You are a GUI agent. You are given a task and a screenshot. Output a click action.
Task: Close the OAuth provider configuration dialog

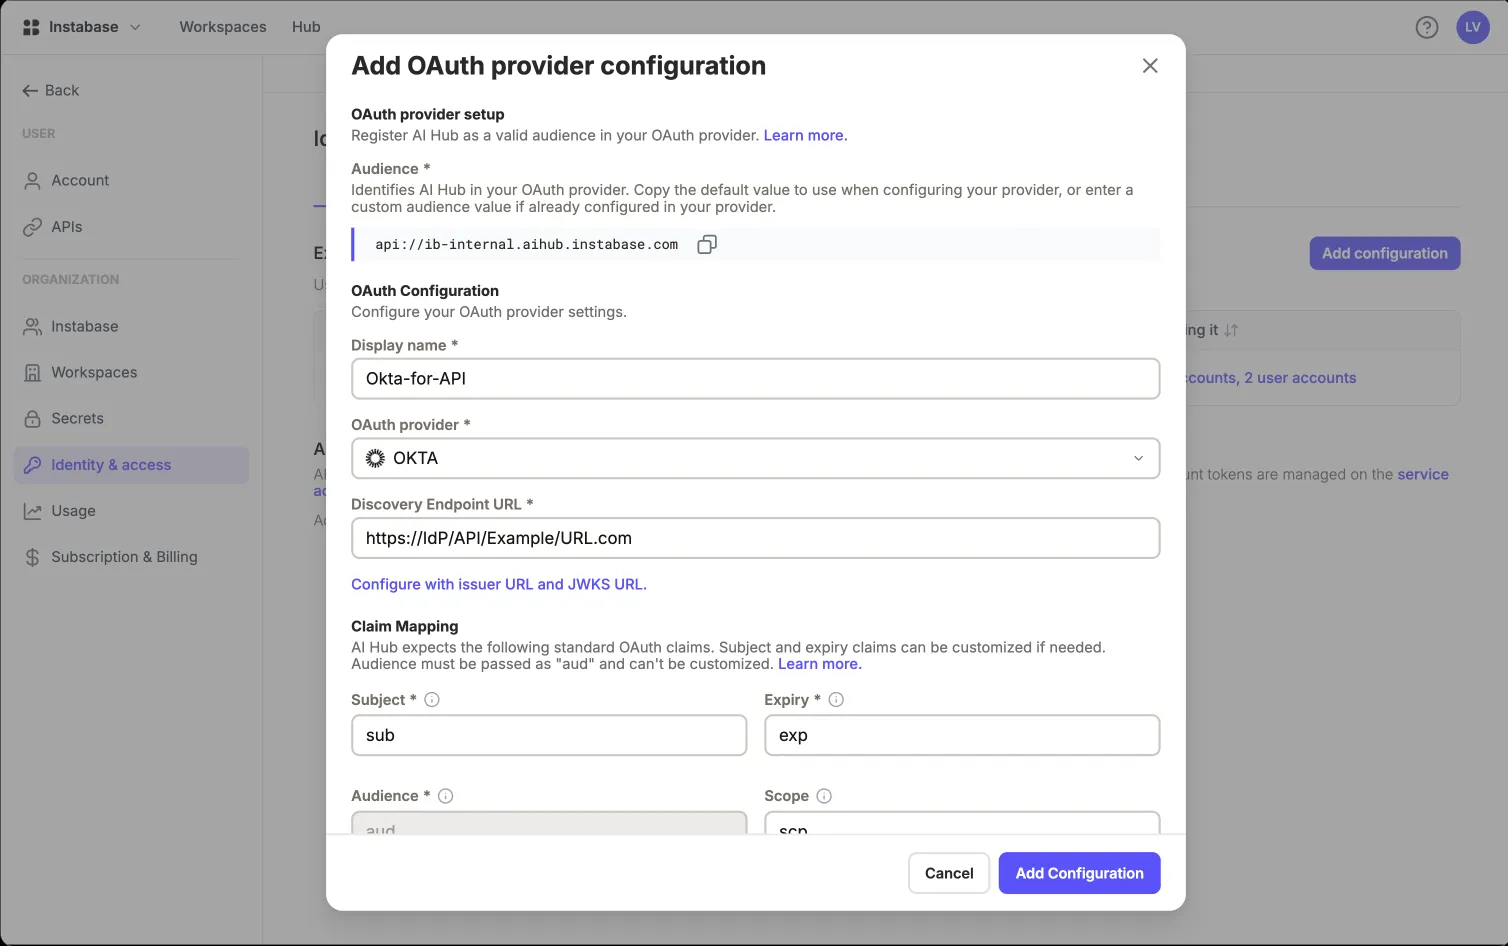tap(1150, 66)
